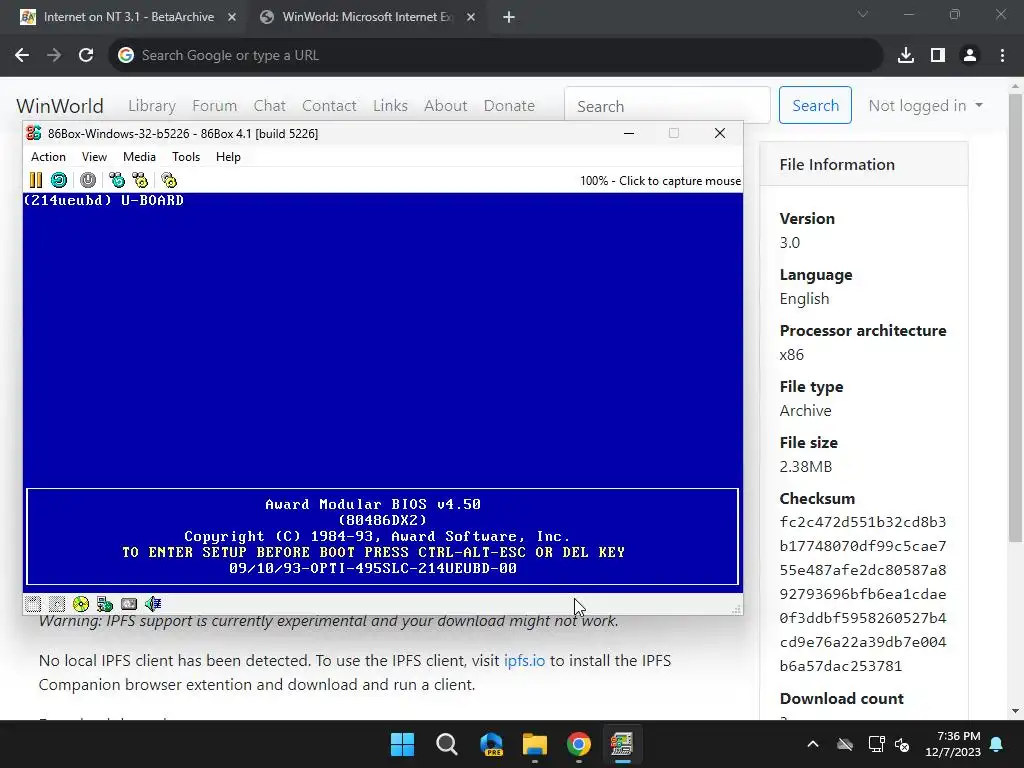This screenshot has height=768, width=1024.
Task: Focus the Chrome address bar
Action: coord(495,56)
